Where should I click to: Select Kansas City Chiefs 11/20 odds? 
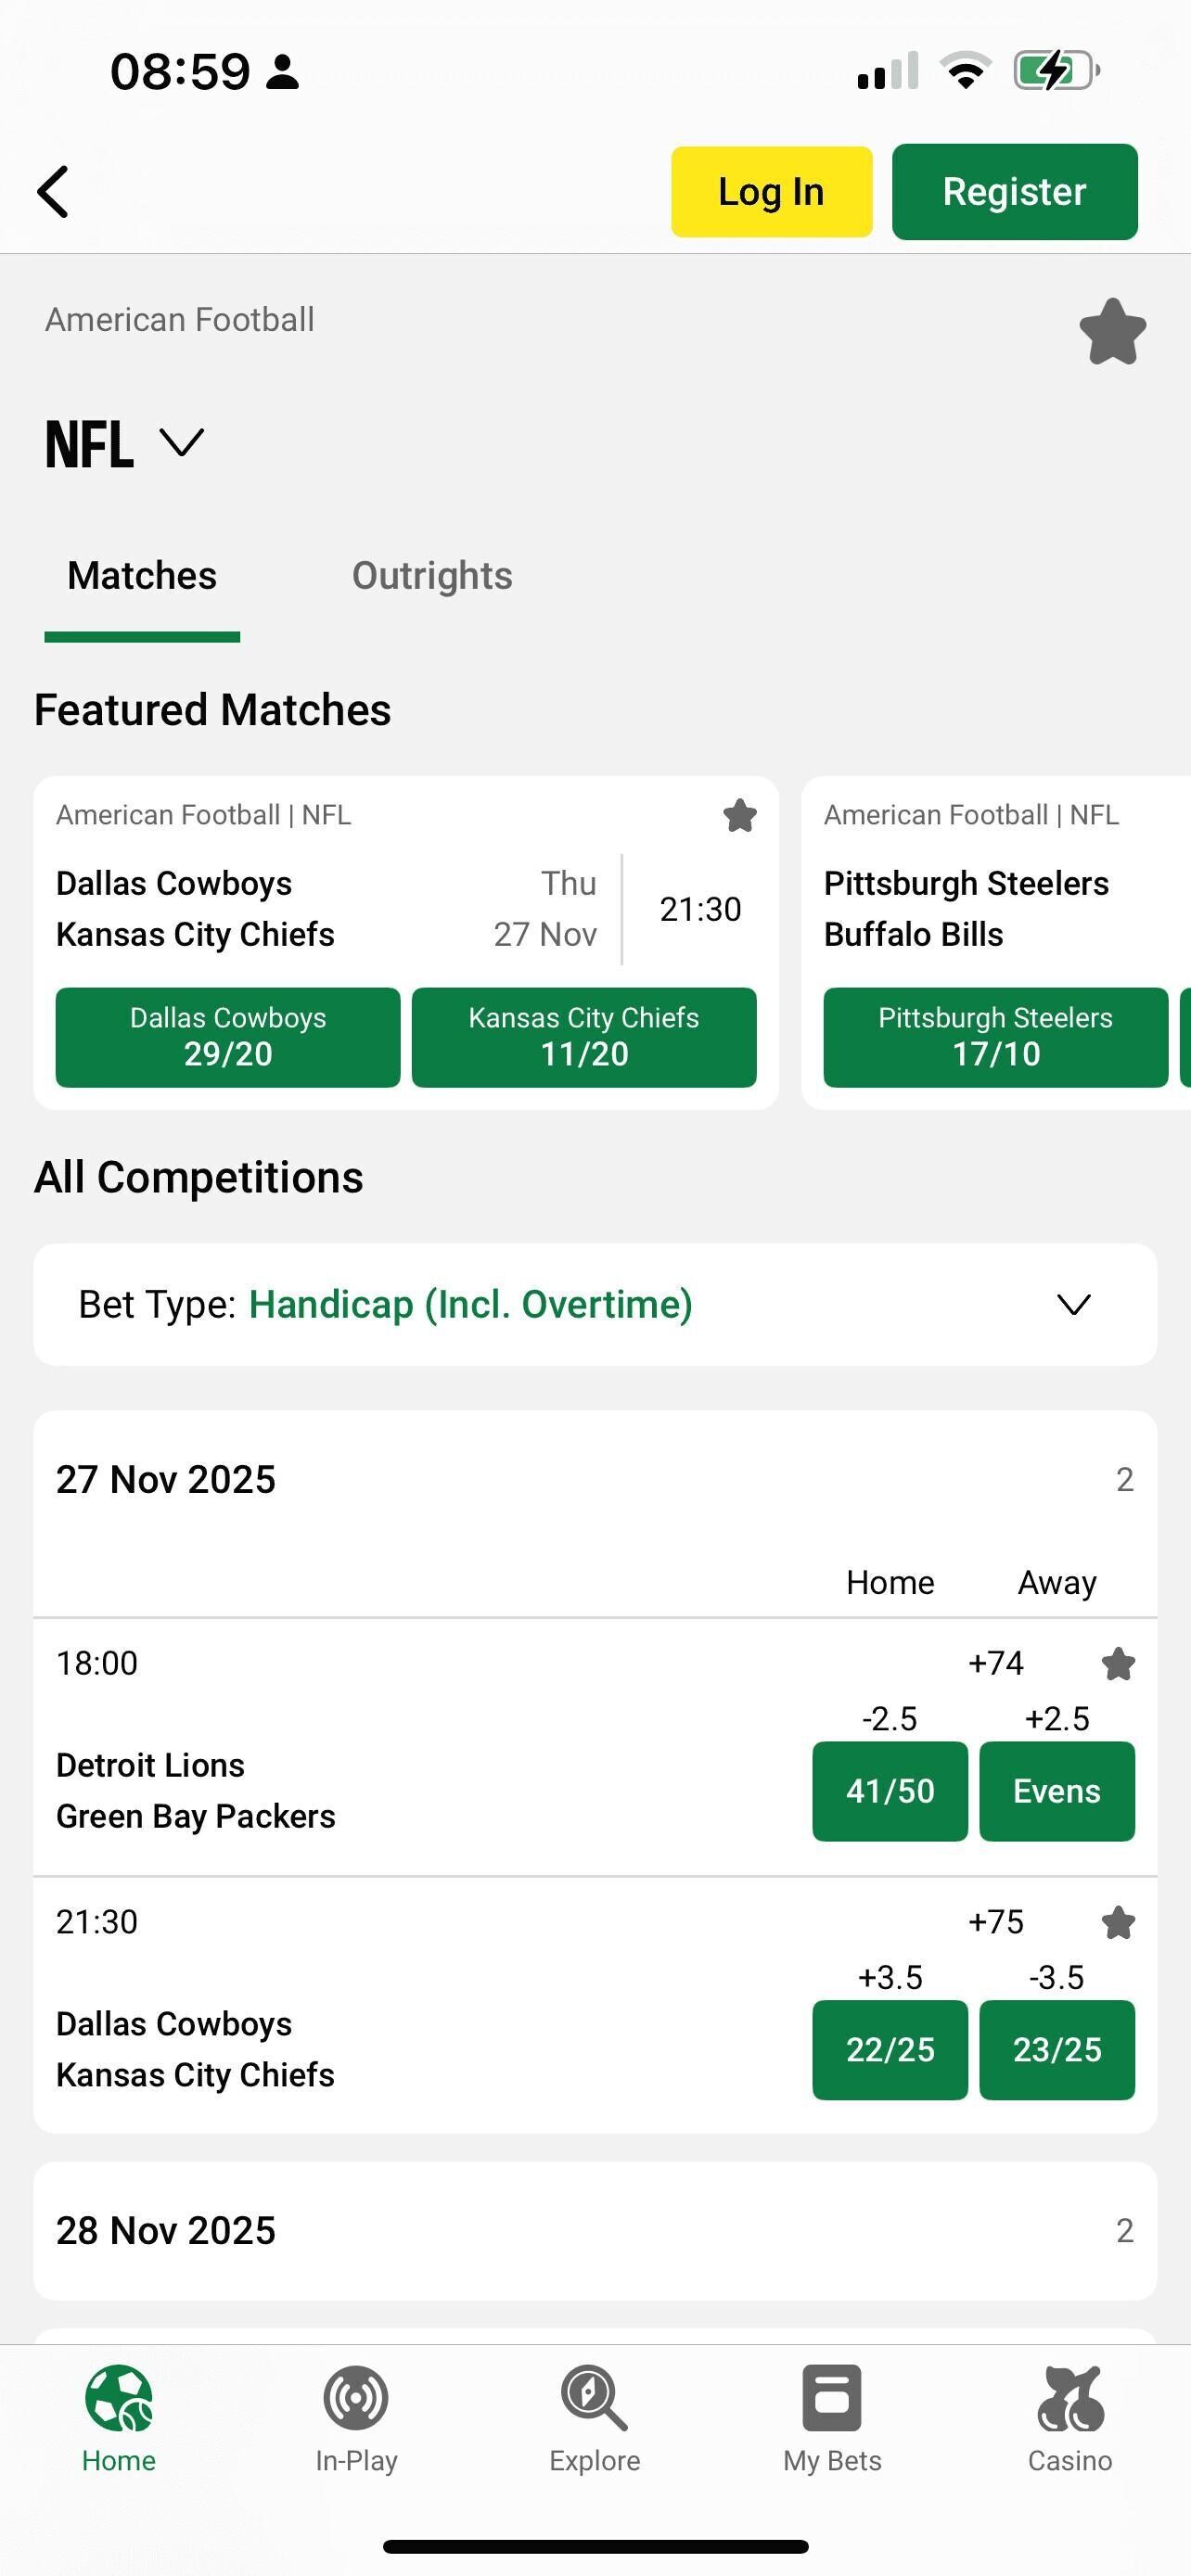tap(584, 1037)
